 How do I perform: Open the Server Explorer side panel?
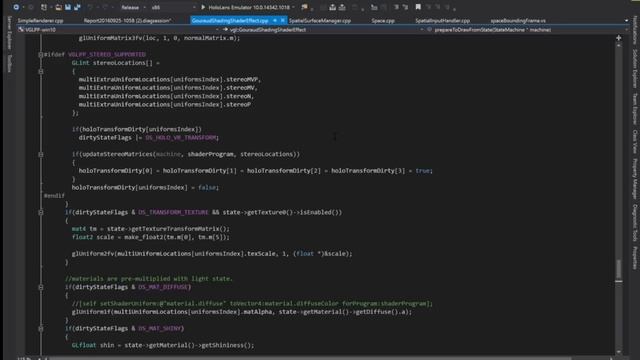click(x=9, y=33)
